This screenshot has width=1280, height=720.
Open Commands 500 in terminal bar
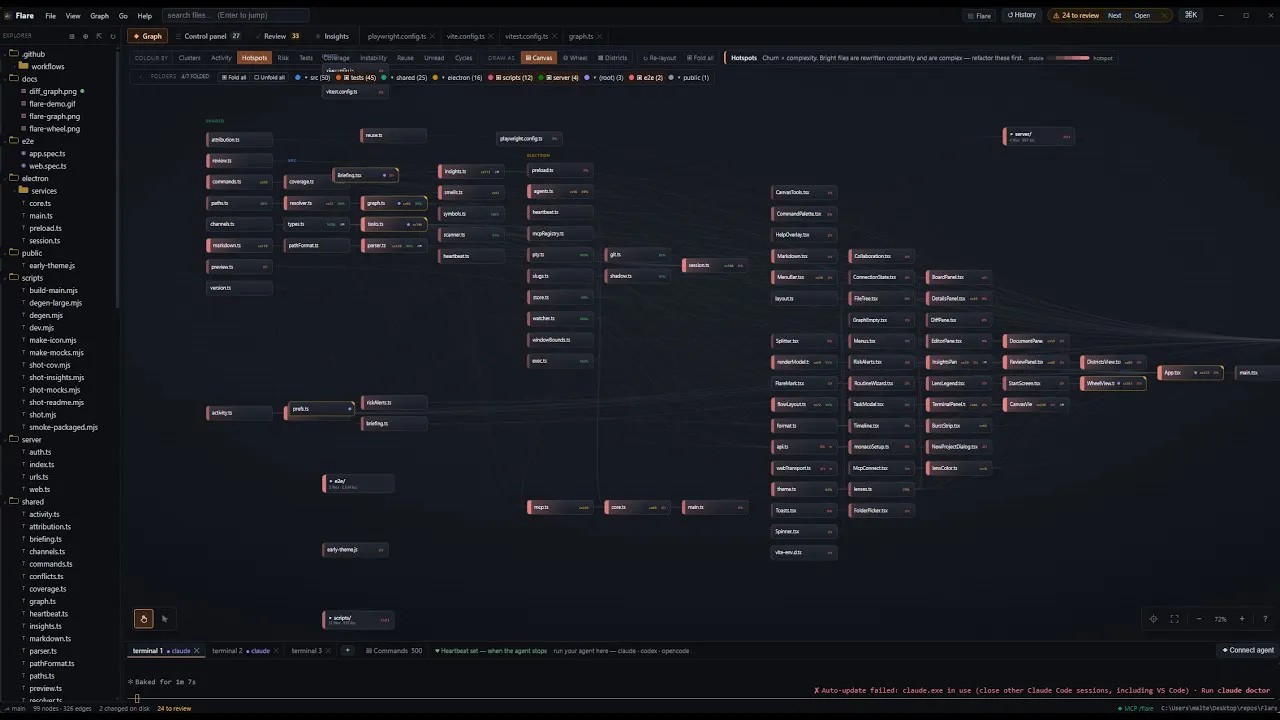(394, 651)
